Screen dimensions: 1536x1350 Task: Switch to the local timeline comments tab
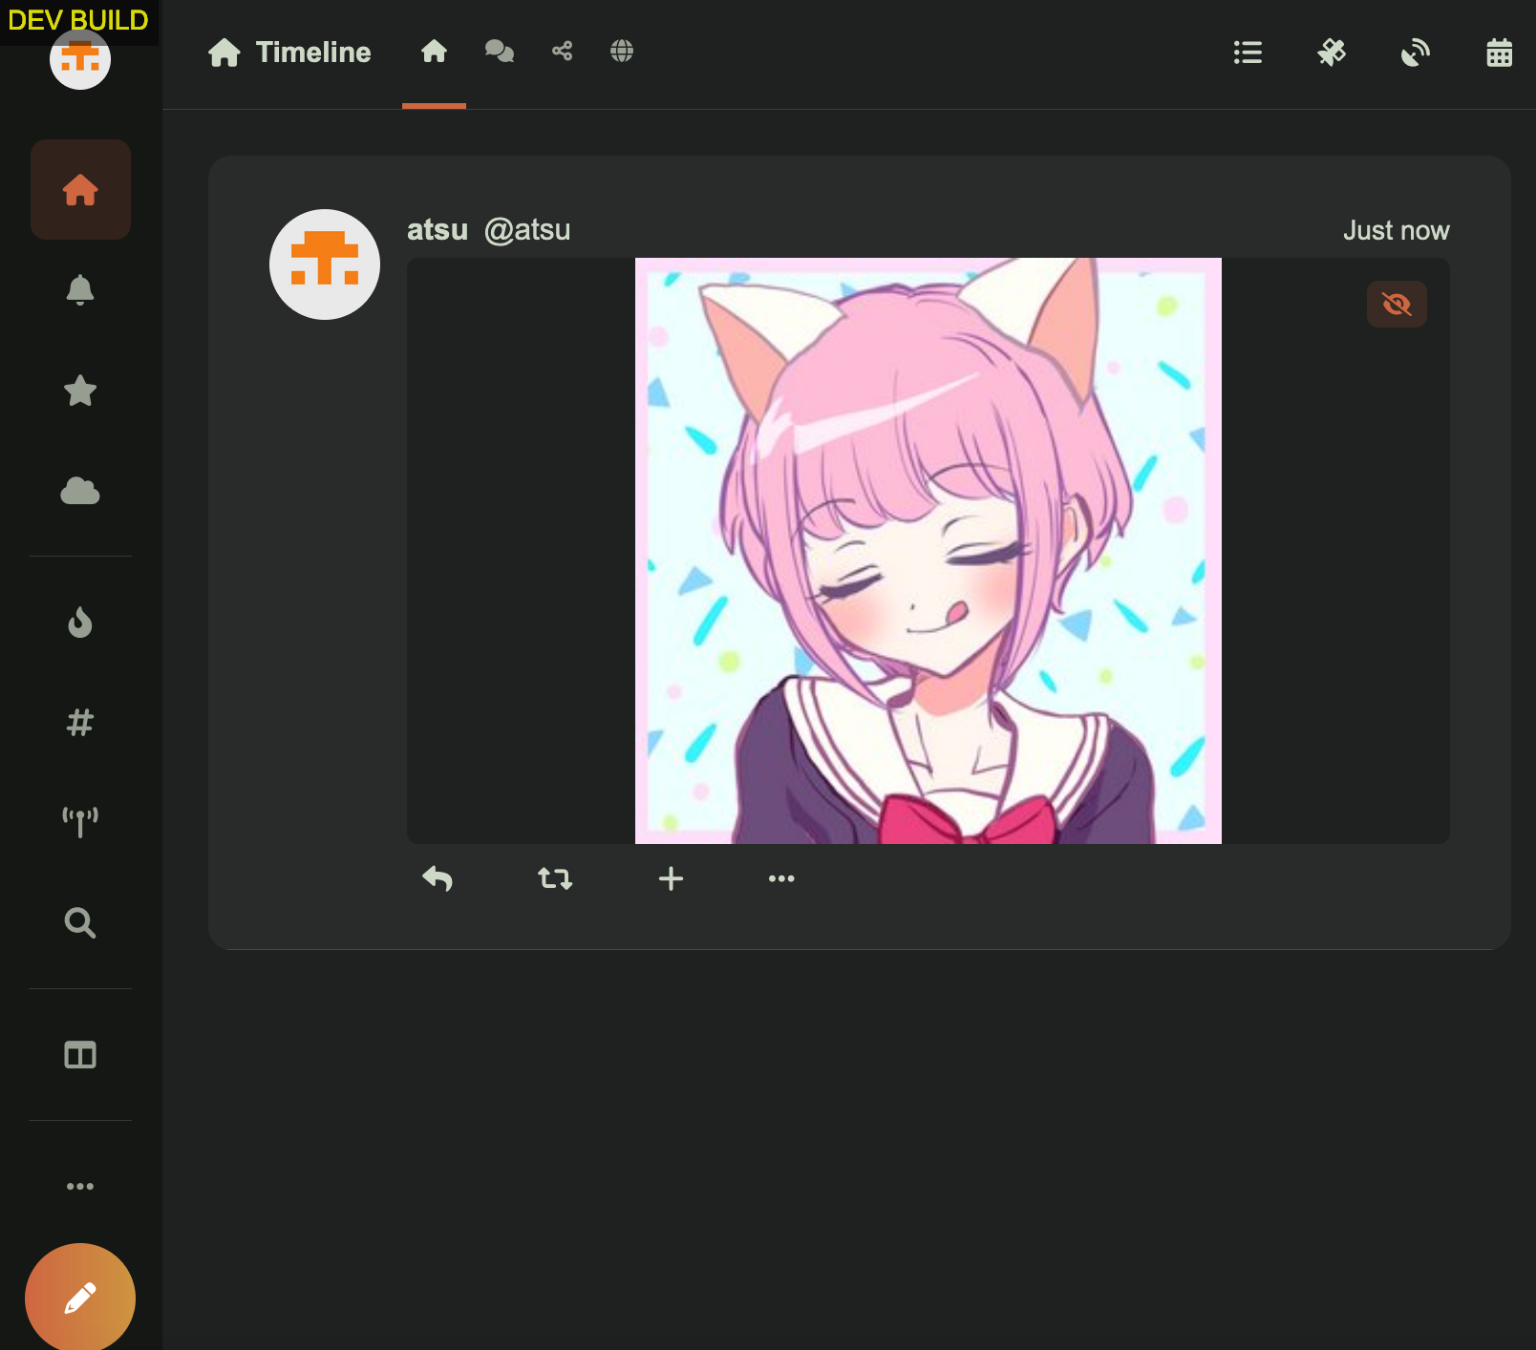(499, 51)
